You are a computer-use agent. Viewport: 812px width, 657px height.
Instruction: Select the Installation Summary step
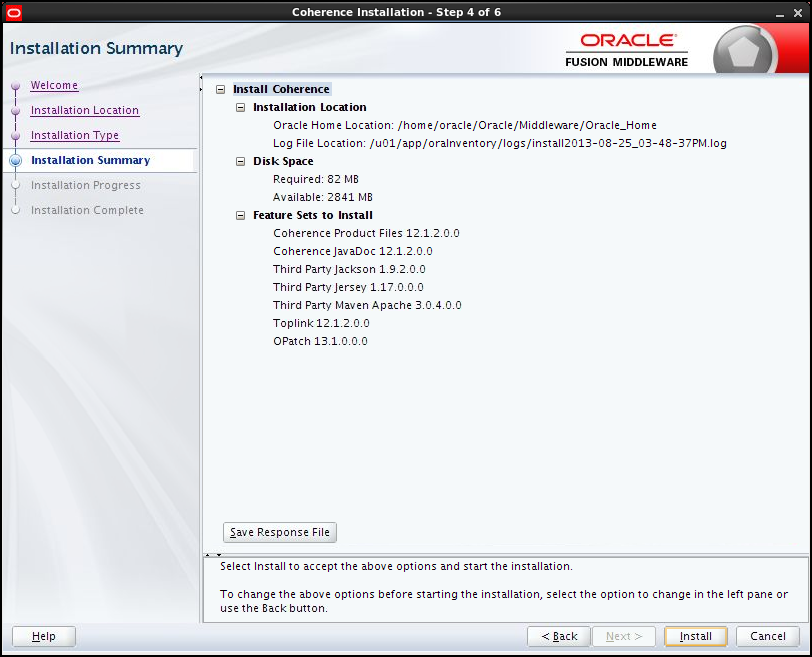90,160
